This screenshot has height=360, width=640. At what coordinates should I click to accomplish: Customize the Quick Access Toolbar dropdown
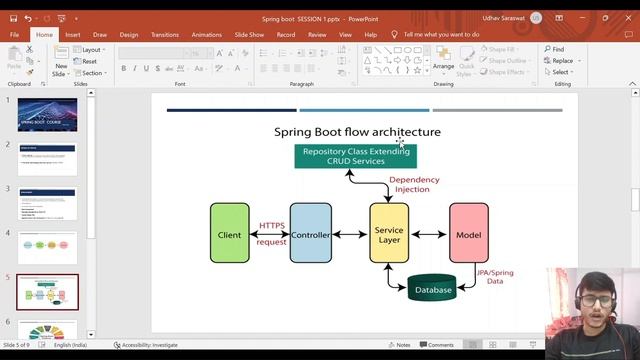[76, 19]
